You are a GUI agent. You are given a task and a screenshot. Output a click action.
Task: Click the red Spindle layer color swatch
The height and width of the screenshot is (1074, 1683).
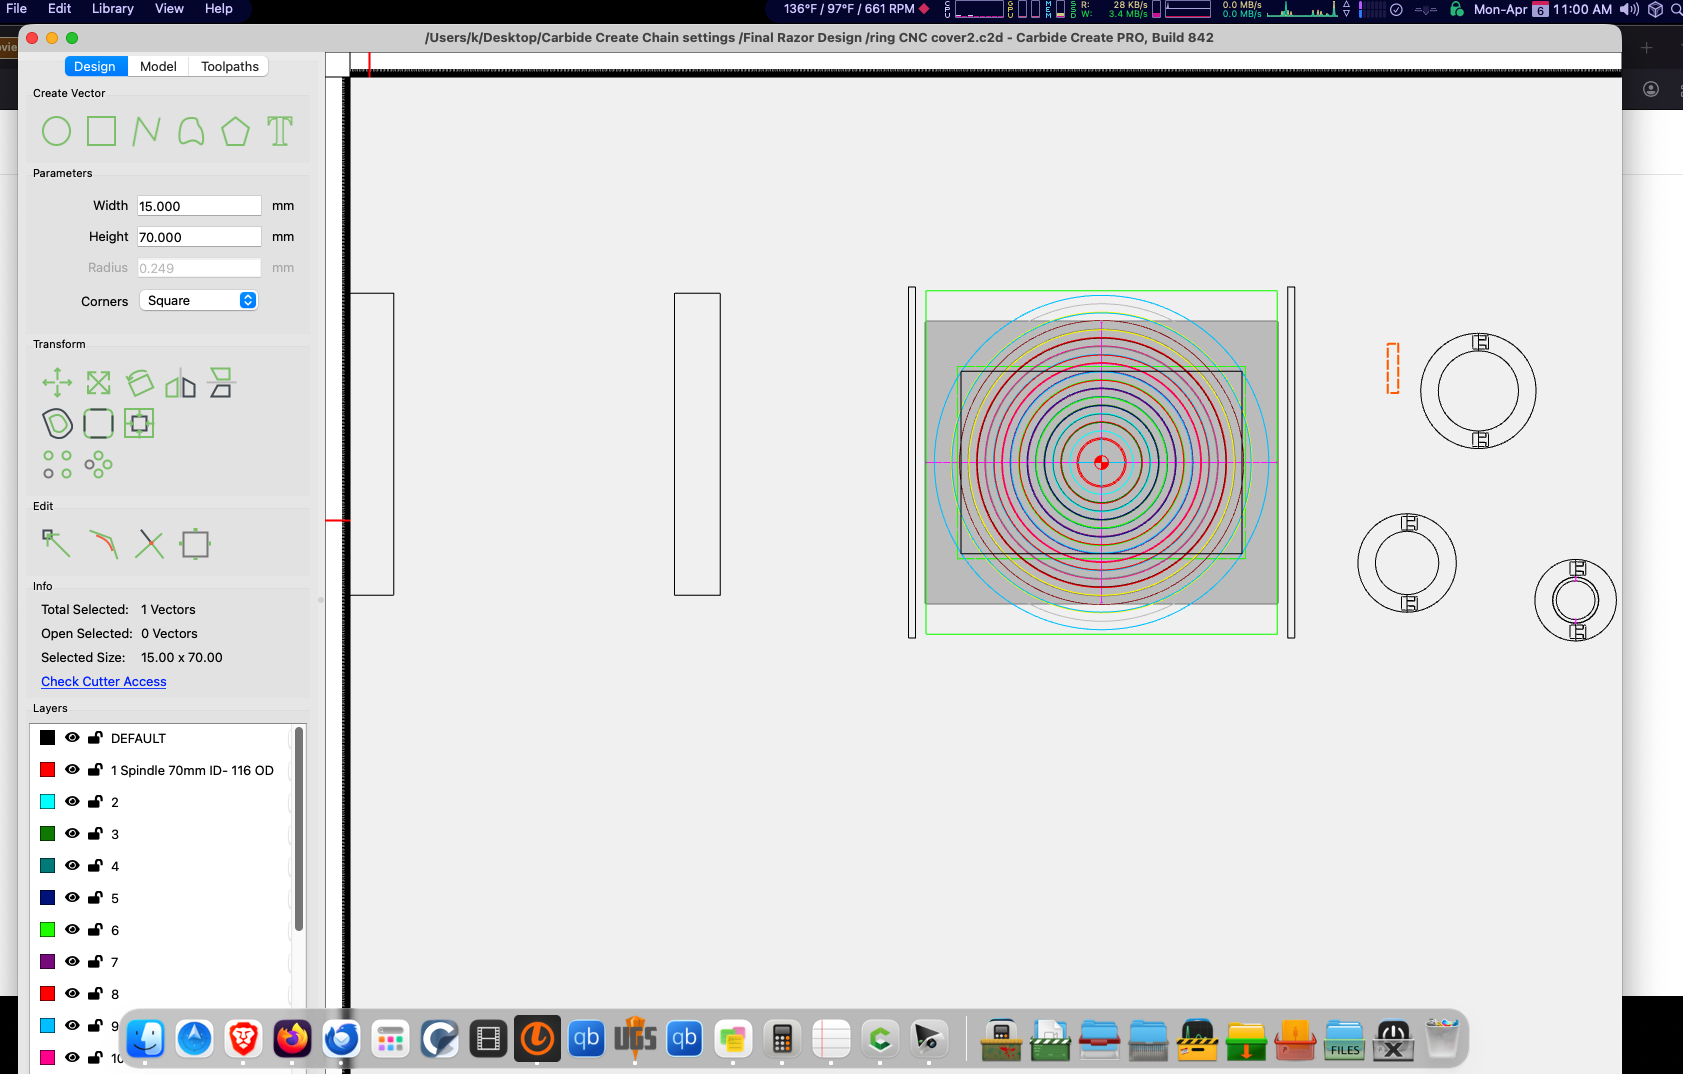pyautogui.click(x=47, y=769)
